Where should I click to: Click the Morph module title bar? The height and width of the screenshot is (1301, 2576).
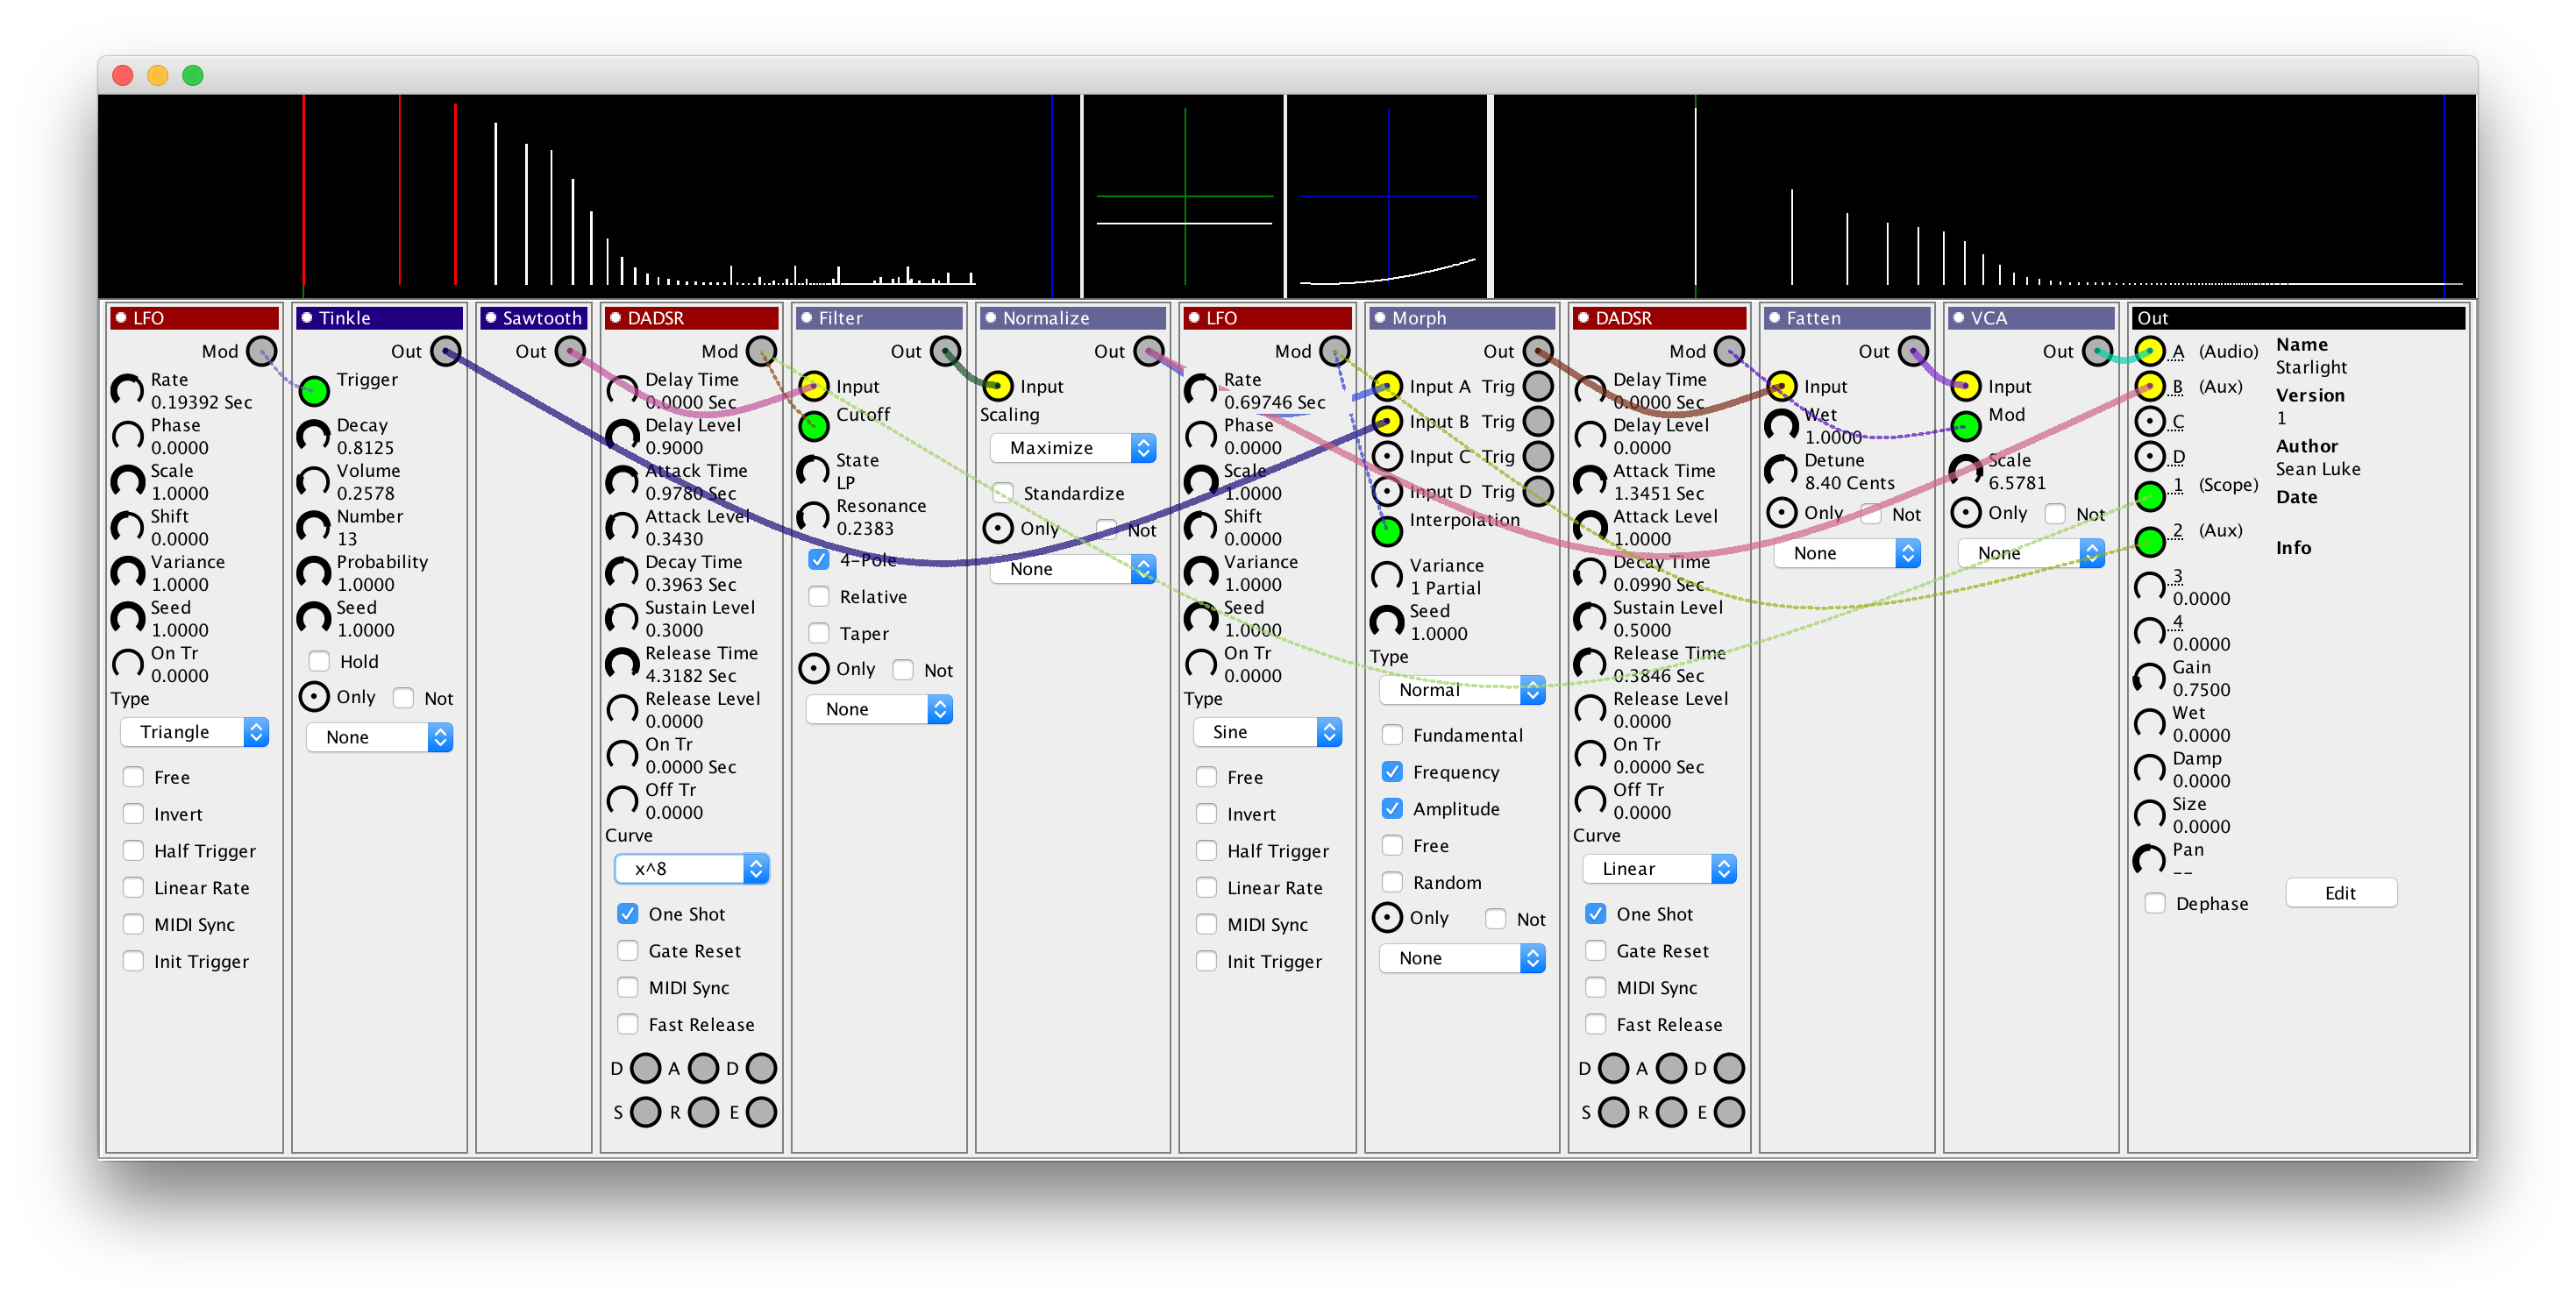pyautogui.click(x=1462, y=318)
